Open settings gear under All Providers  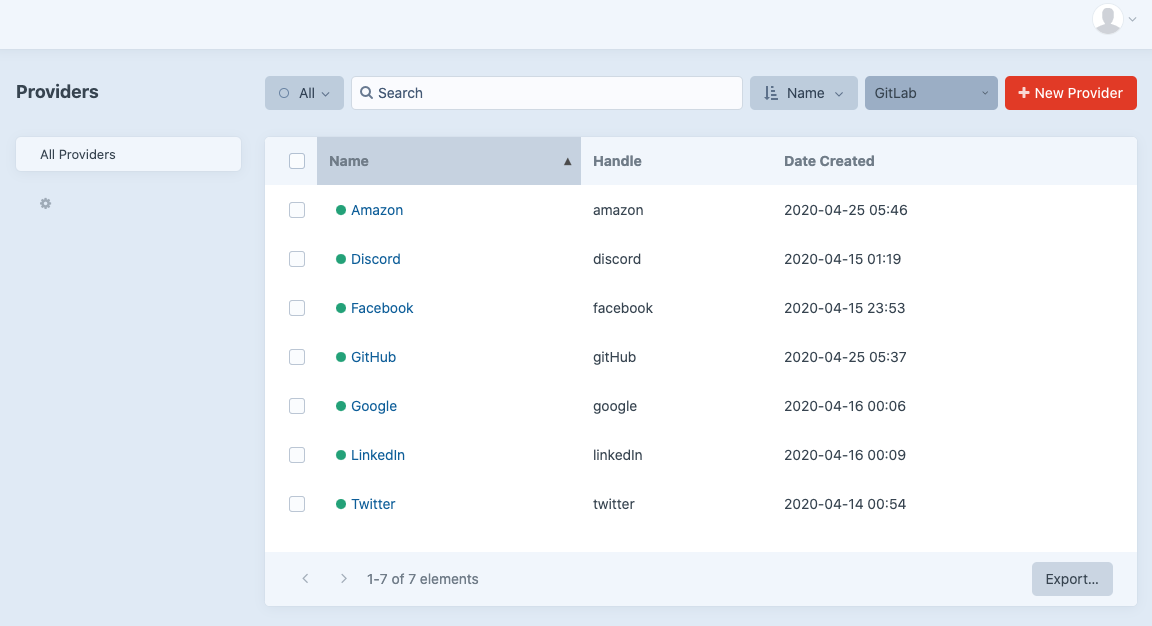click(x=45, y=204)
